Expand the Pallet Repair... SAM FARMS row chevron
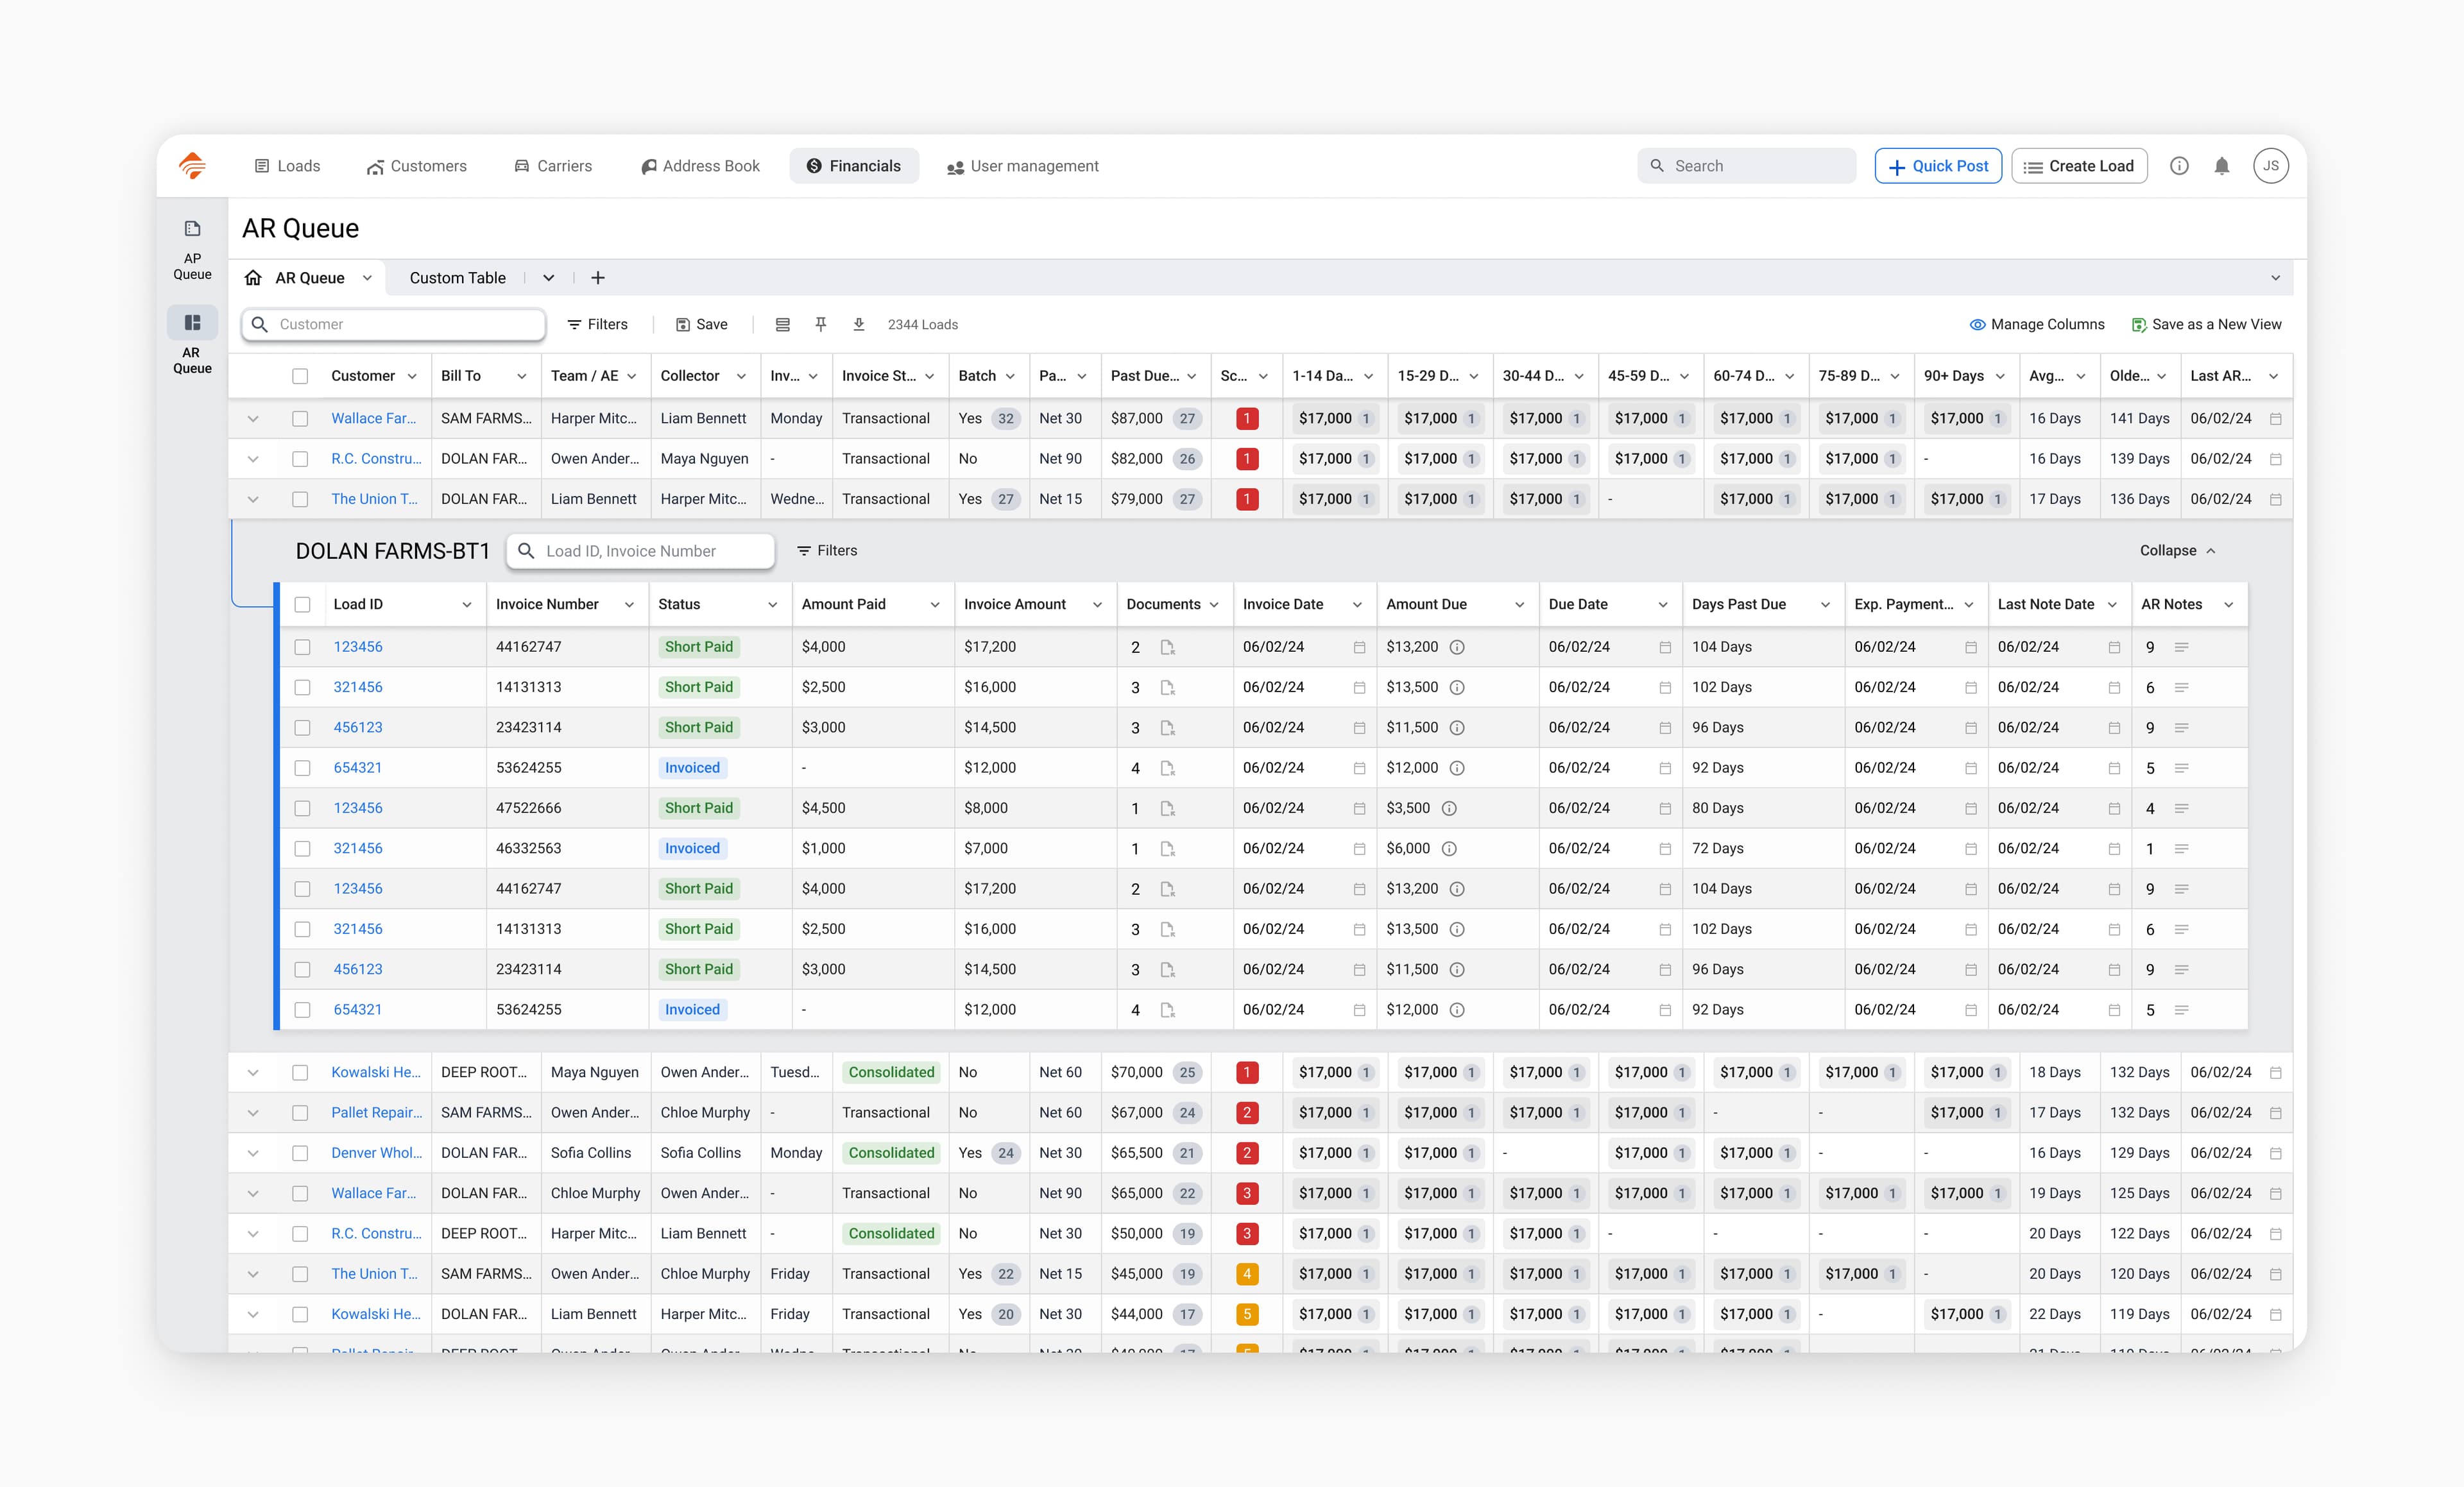2464x1487 pixels. pyautogui.click(x=253, y=1113)
